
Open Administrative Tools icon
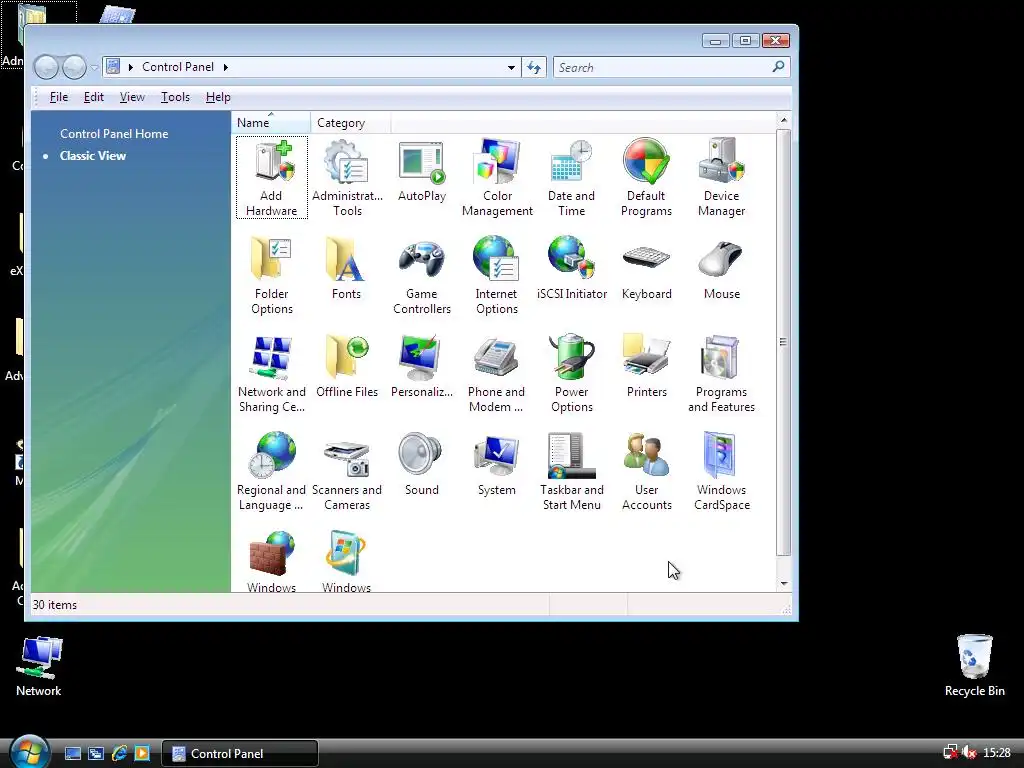(x=347, y=177)
